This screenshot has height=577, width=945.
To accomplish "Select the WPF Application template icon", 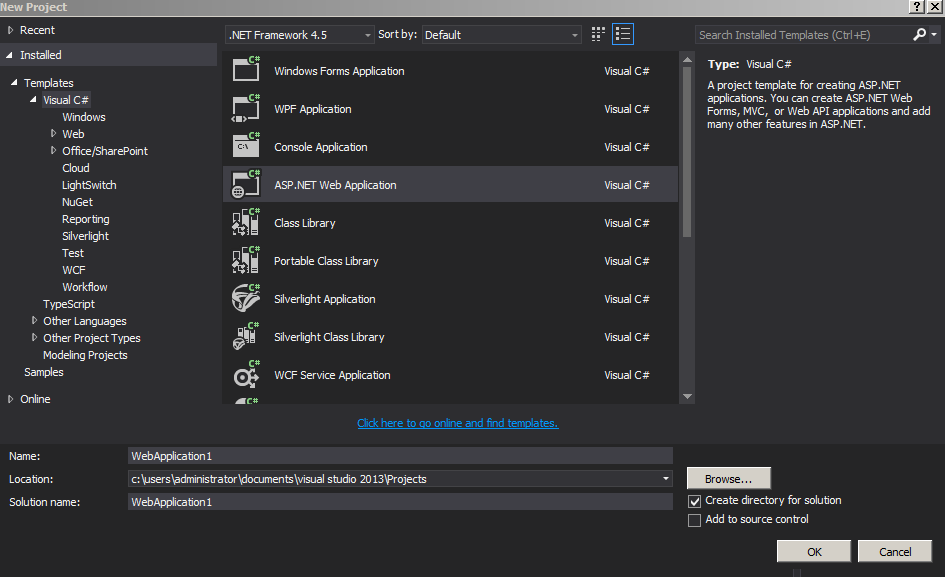I will click(x=246, y=108).
